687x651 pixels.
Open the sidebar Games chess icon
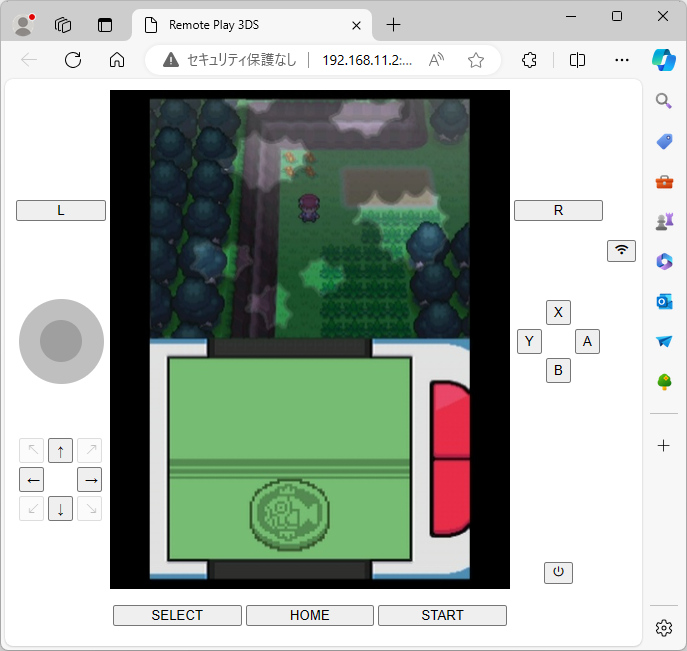pyautogui.click(x=664, y=221)
